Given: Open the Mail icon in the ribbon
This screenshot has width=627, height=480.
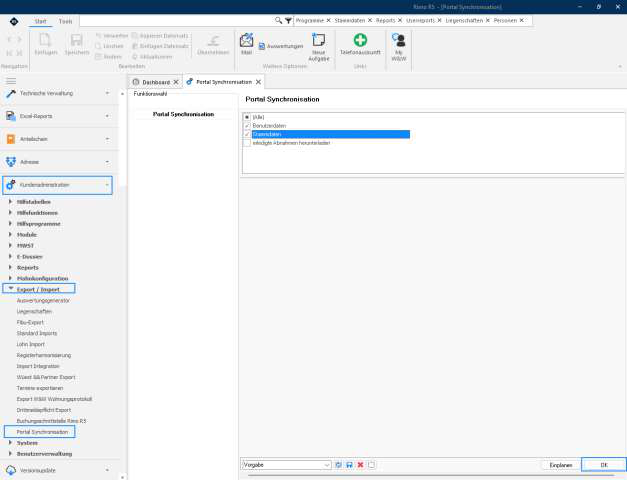Looking at the screenshot, I should tap(246, 40).
